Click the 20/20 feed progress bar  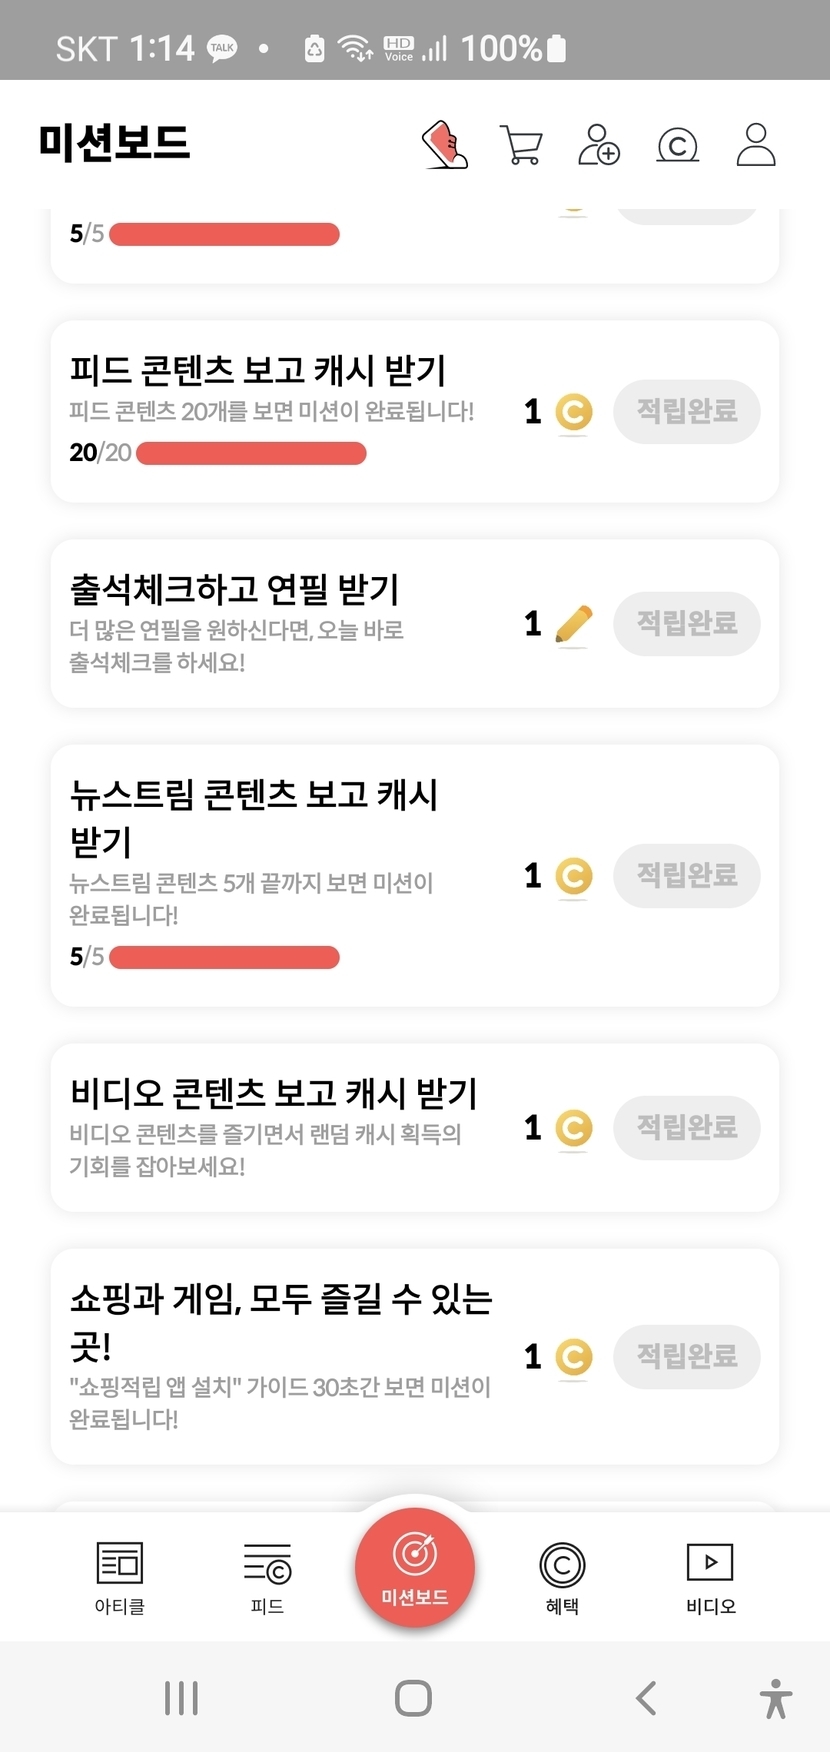pyautogui.click(x=251, y=453)
